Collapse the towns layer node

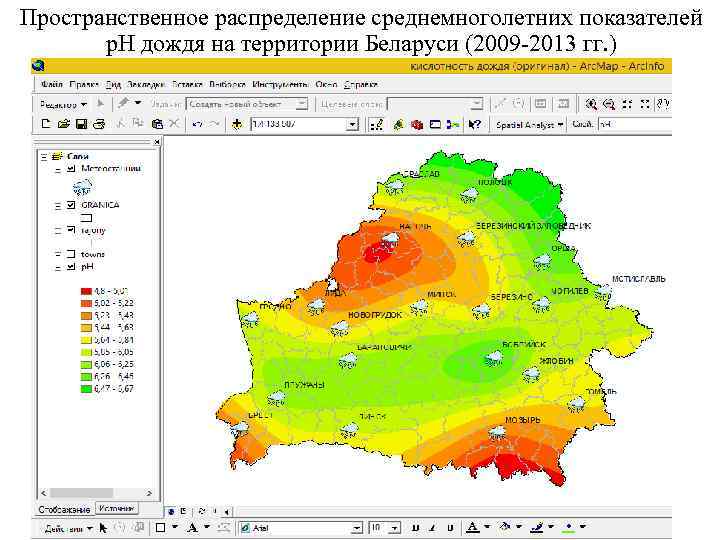58,254
